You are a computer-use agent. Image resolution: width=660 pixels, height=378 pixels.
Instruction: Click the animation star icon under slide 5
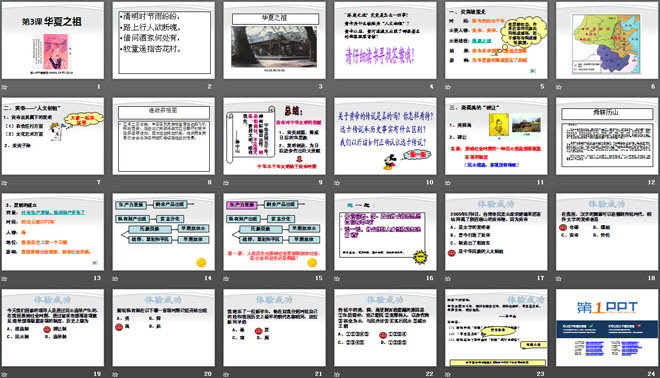[x=448, y=87]
